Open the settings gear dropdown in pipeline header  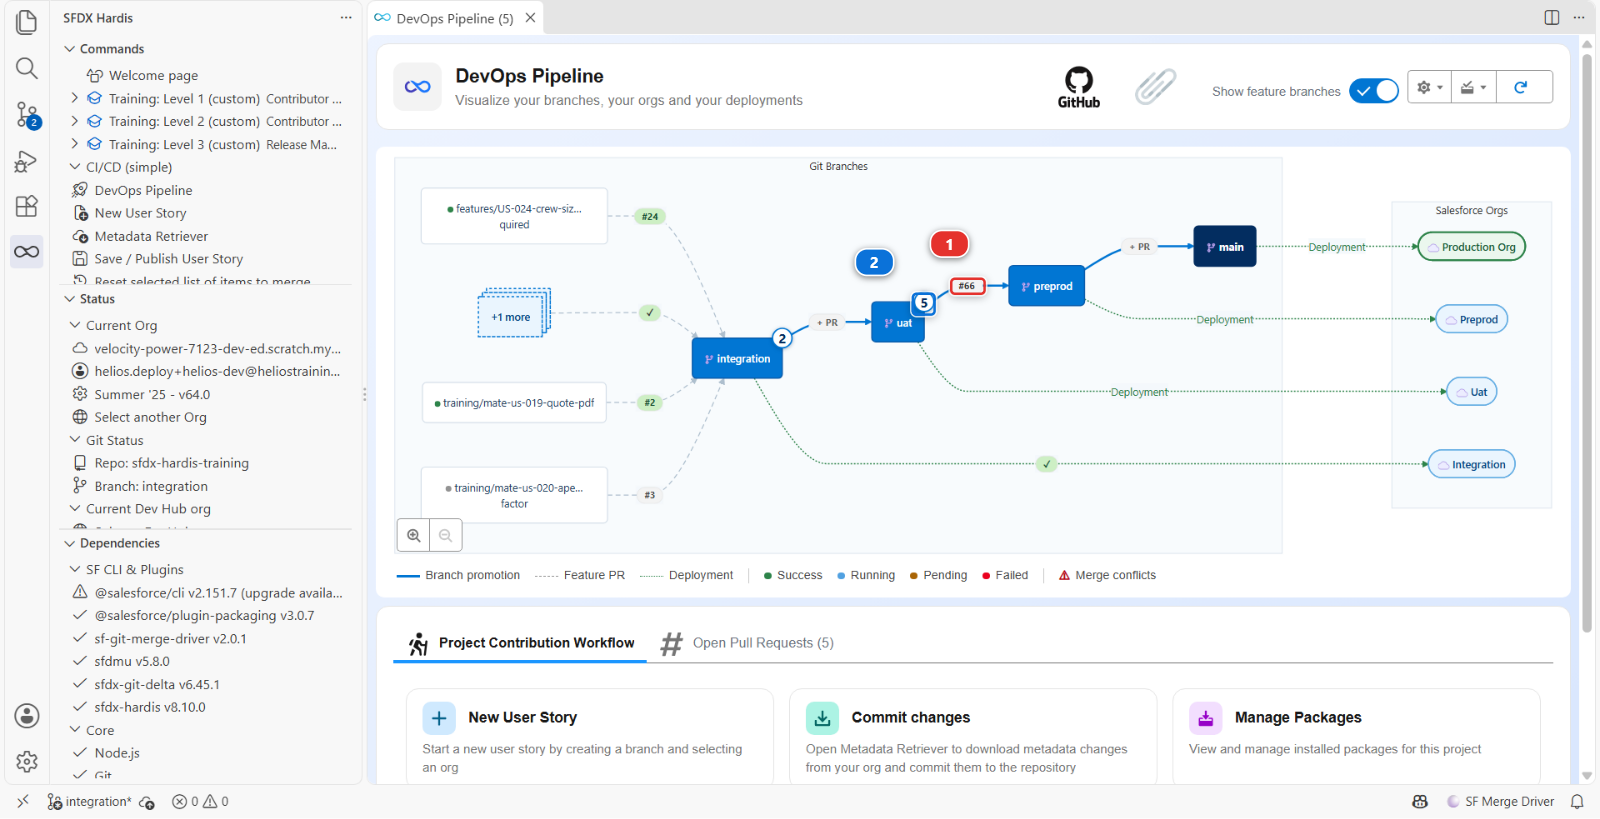tap(1429, 87)
